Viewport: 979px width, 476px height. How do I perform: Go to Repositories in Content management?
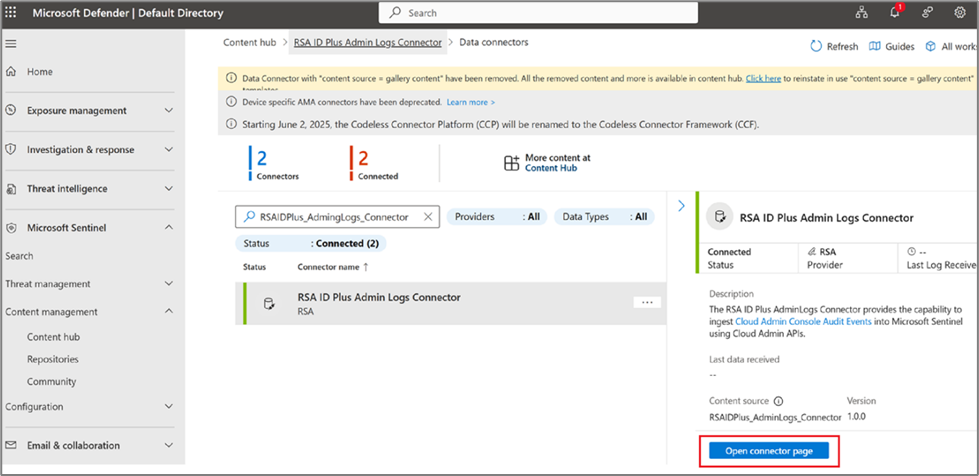(52, 360)
